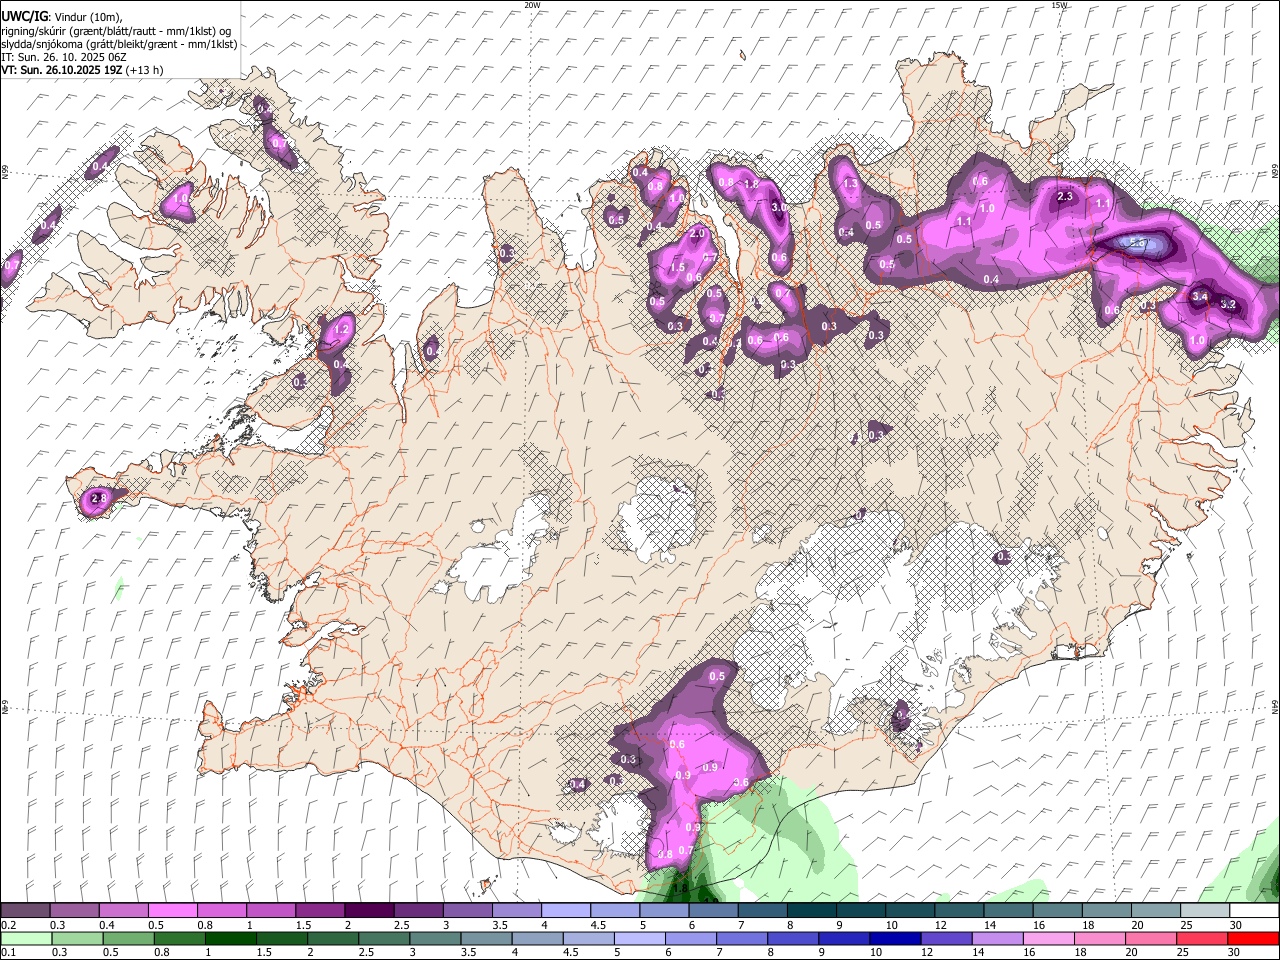Click the '2.8' value on the Snæfellsnes peninsula

(98, 498)
